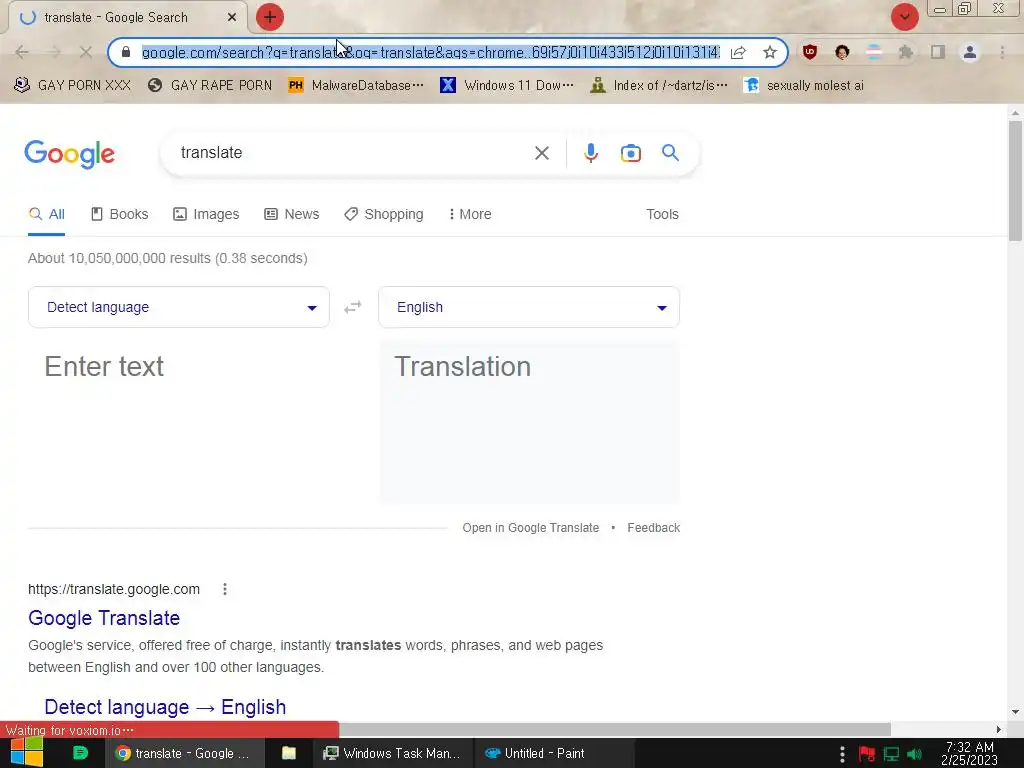Open the three-dot menu beside translate.google.com
The image size is (1024, 768).
[225, 589]
